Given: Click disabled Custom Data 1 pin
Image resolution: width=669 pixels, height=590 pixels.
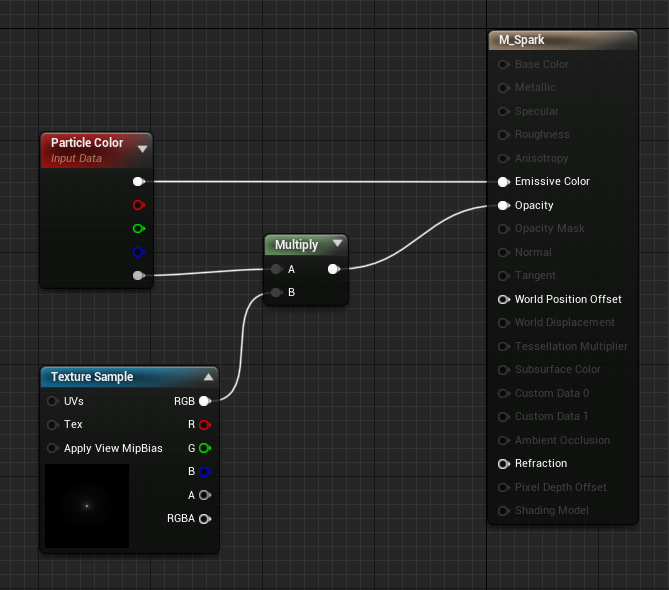Looking at the screenshot, I should tap(504, 417).
